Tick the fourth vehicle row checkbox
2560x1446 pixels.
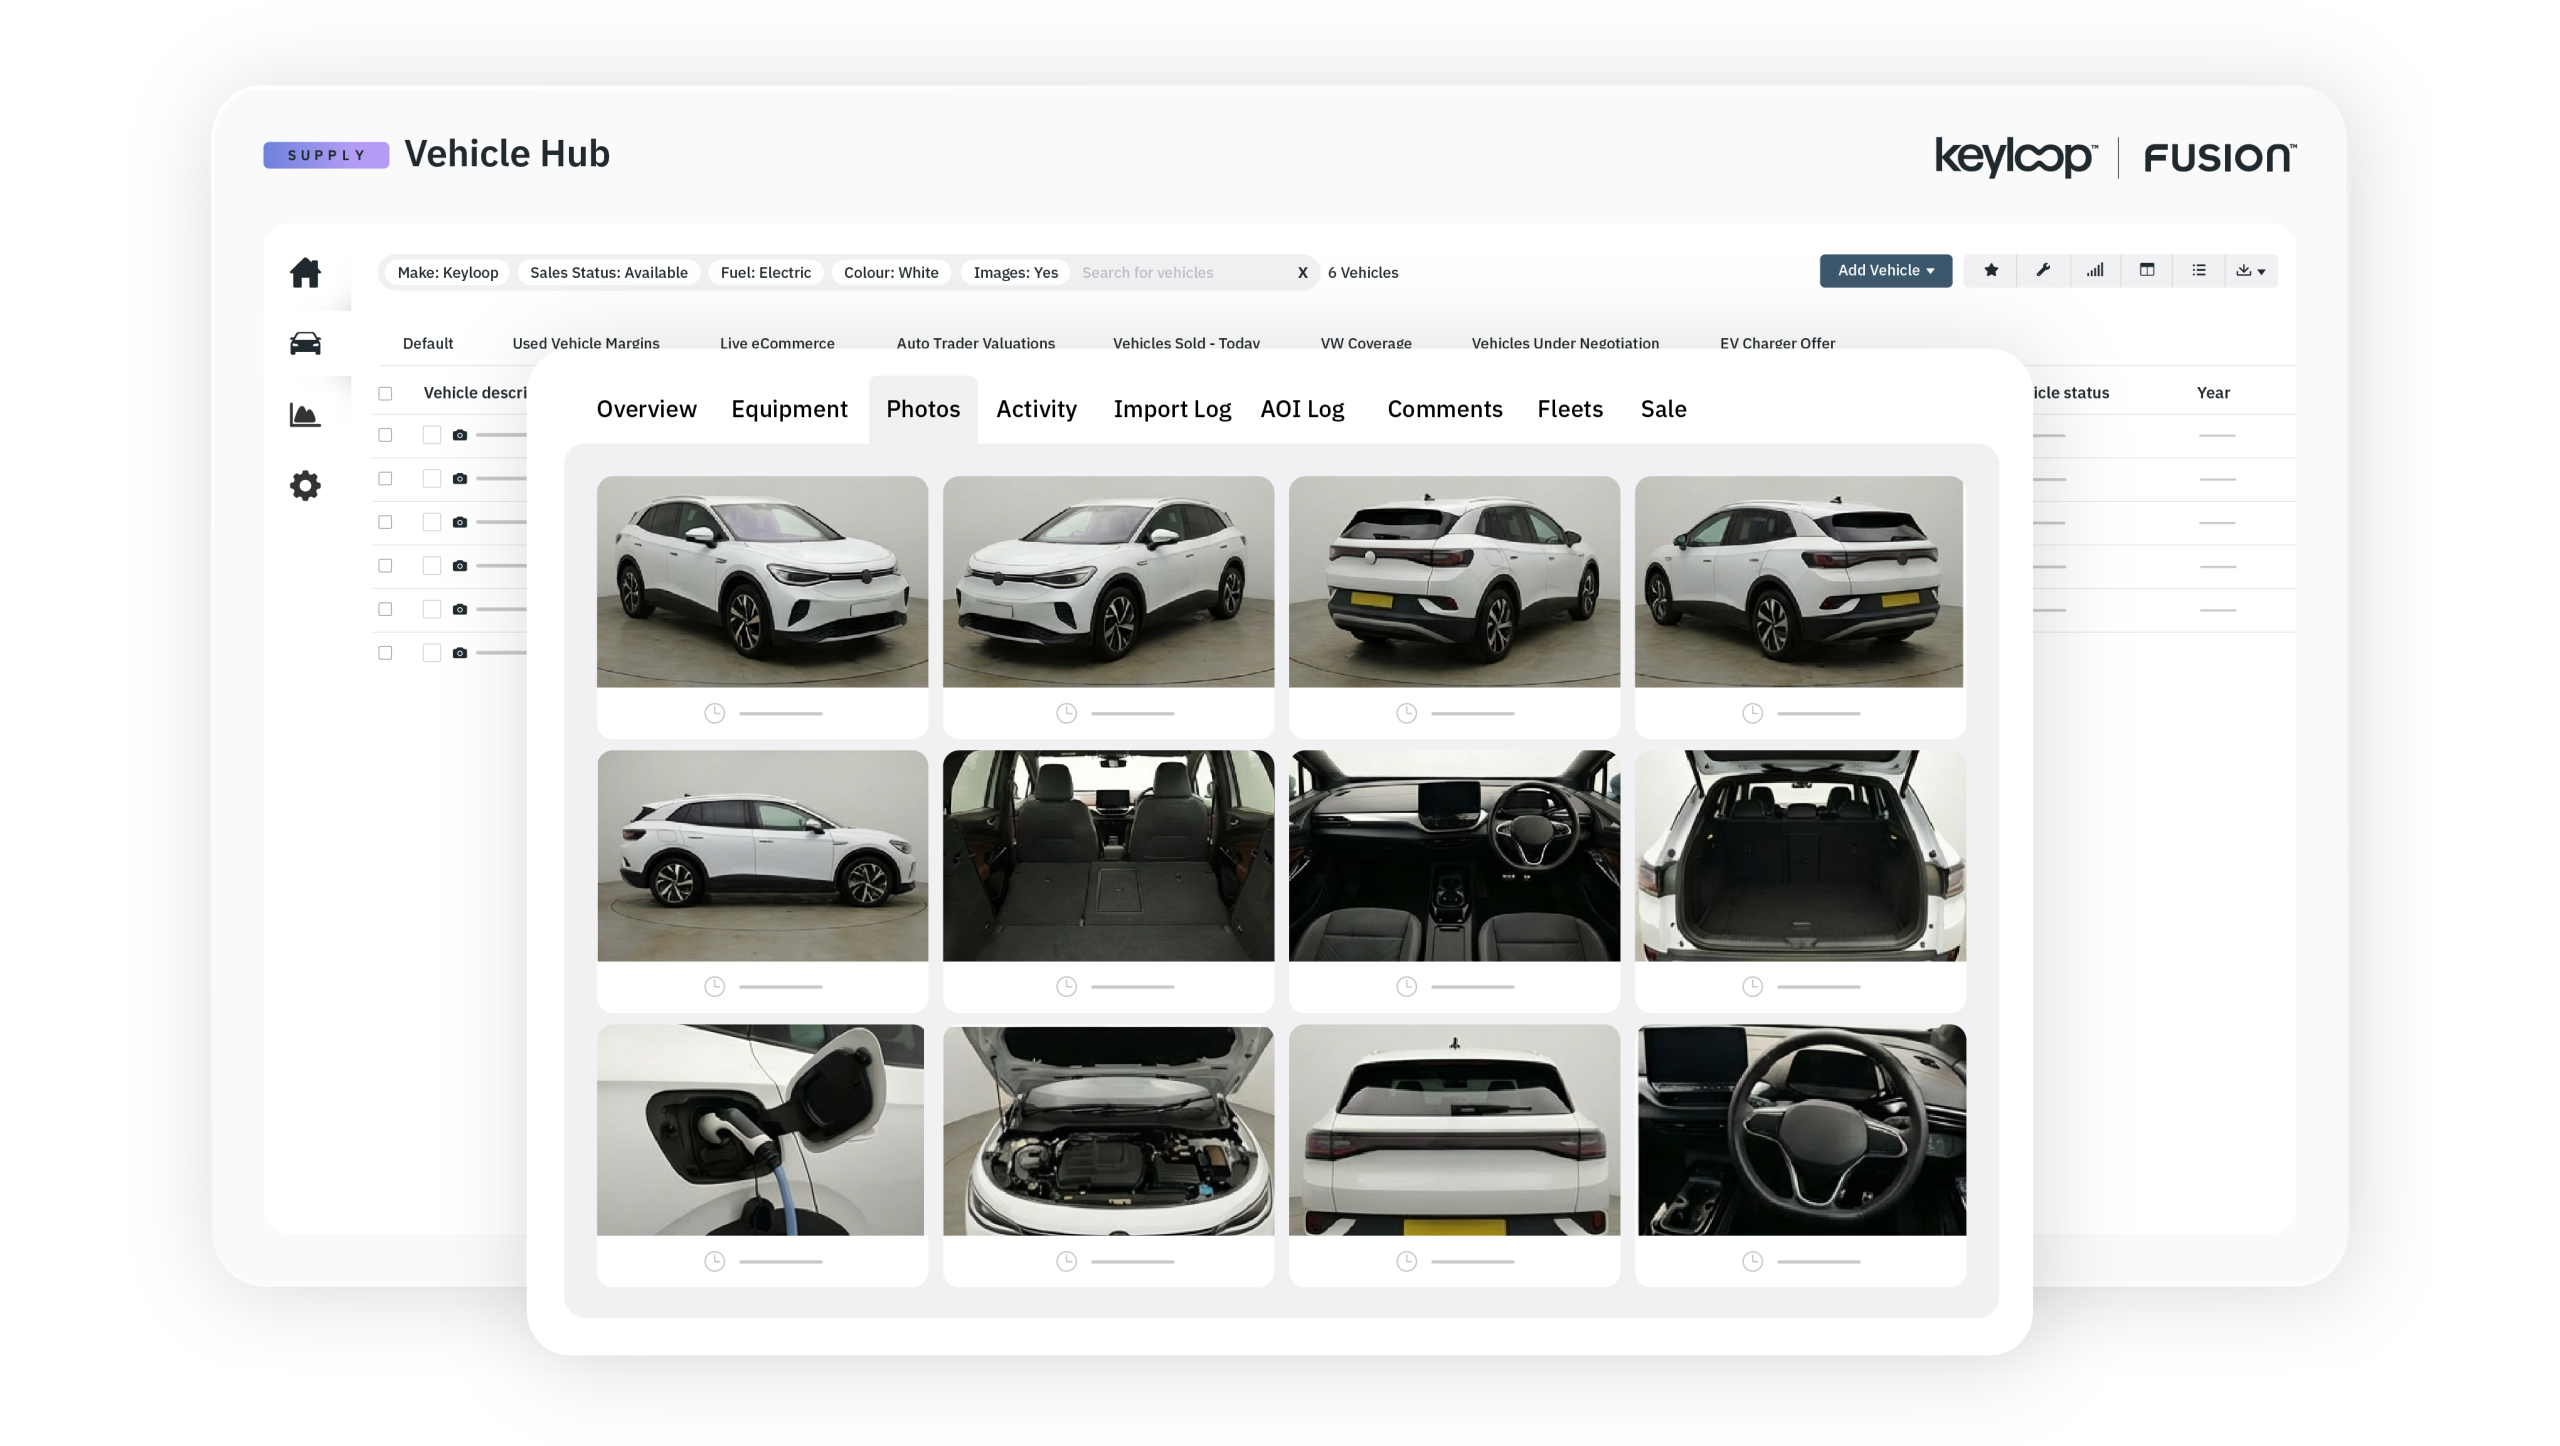pos(385,566)
